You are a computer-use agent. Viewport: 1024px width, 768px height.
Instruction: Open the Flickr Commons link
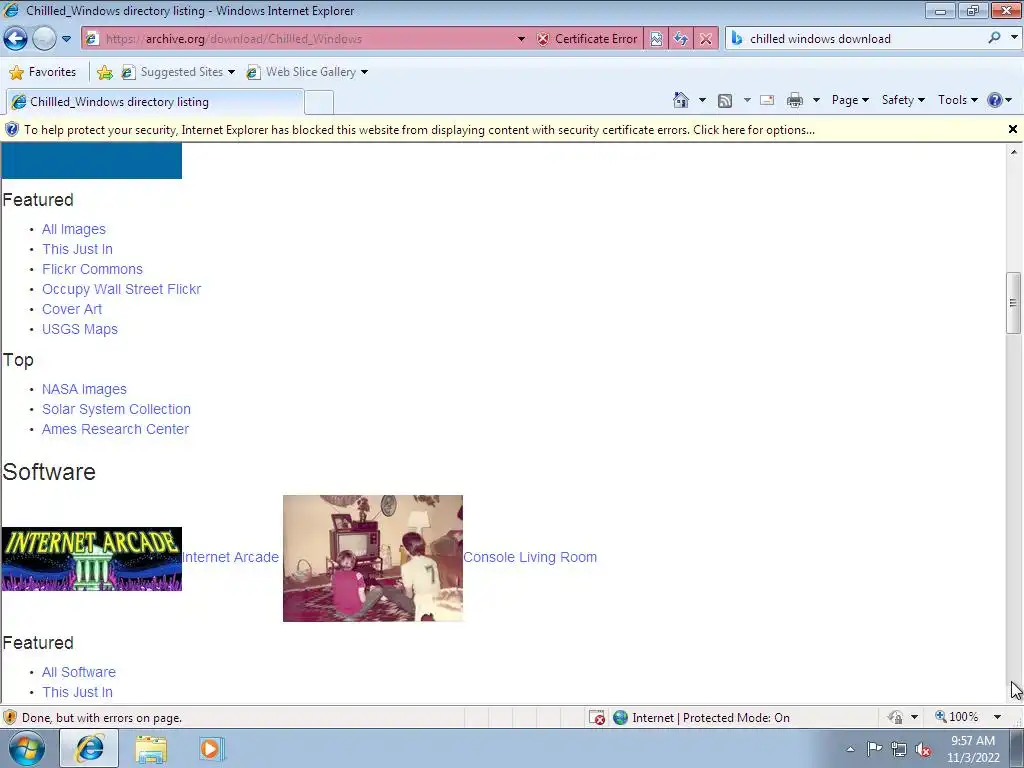tap(92, 269)
